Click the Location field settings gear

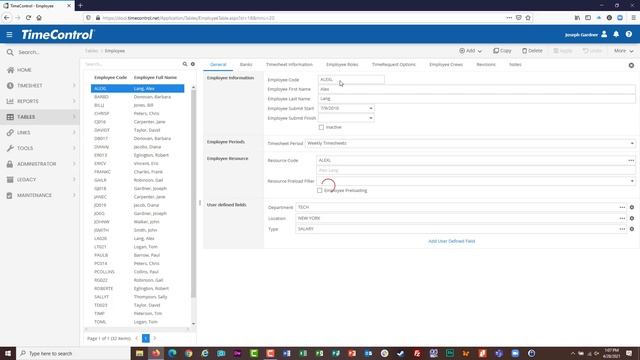point(632,218)
